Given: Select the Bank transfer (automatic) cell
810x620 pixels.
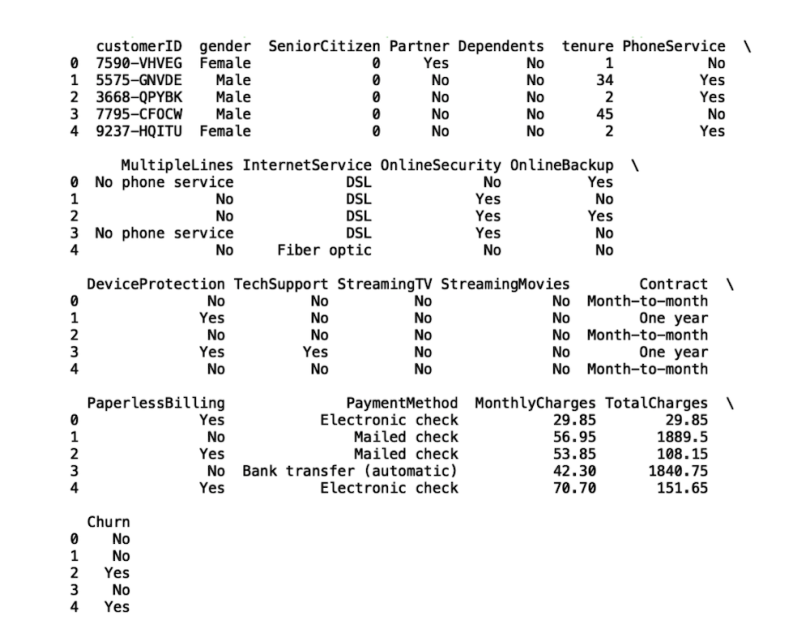Looking at the screenshot, I should point(350,471).
